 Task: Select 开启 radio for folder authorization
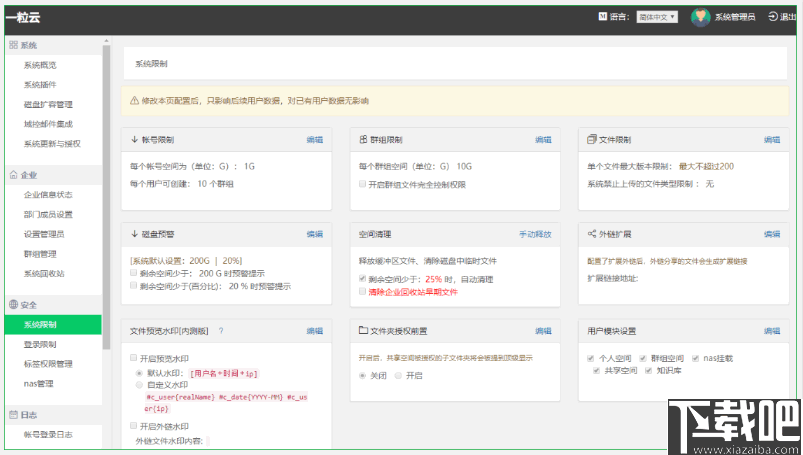tap(398, 376)
